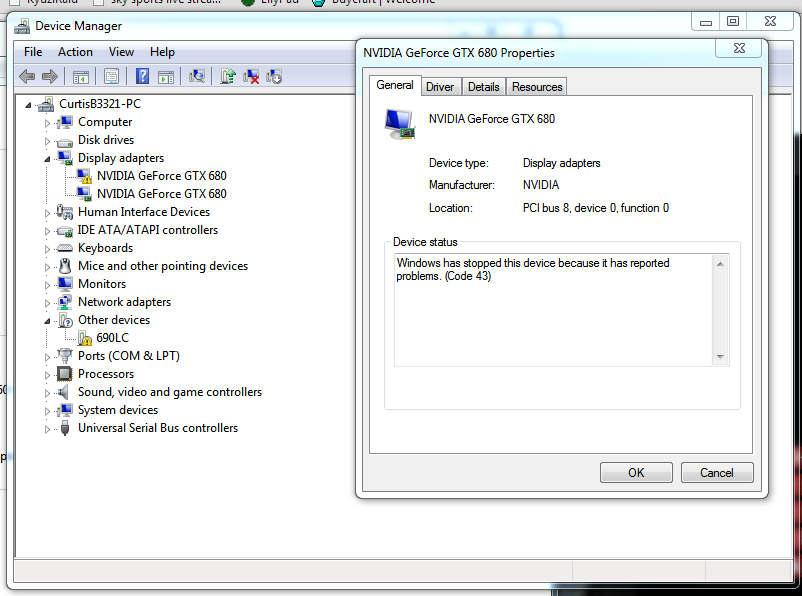The height and width of the screenshot is (596, 802).
Task: Open the Action menu
Action: (x=75, y=52)
